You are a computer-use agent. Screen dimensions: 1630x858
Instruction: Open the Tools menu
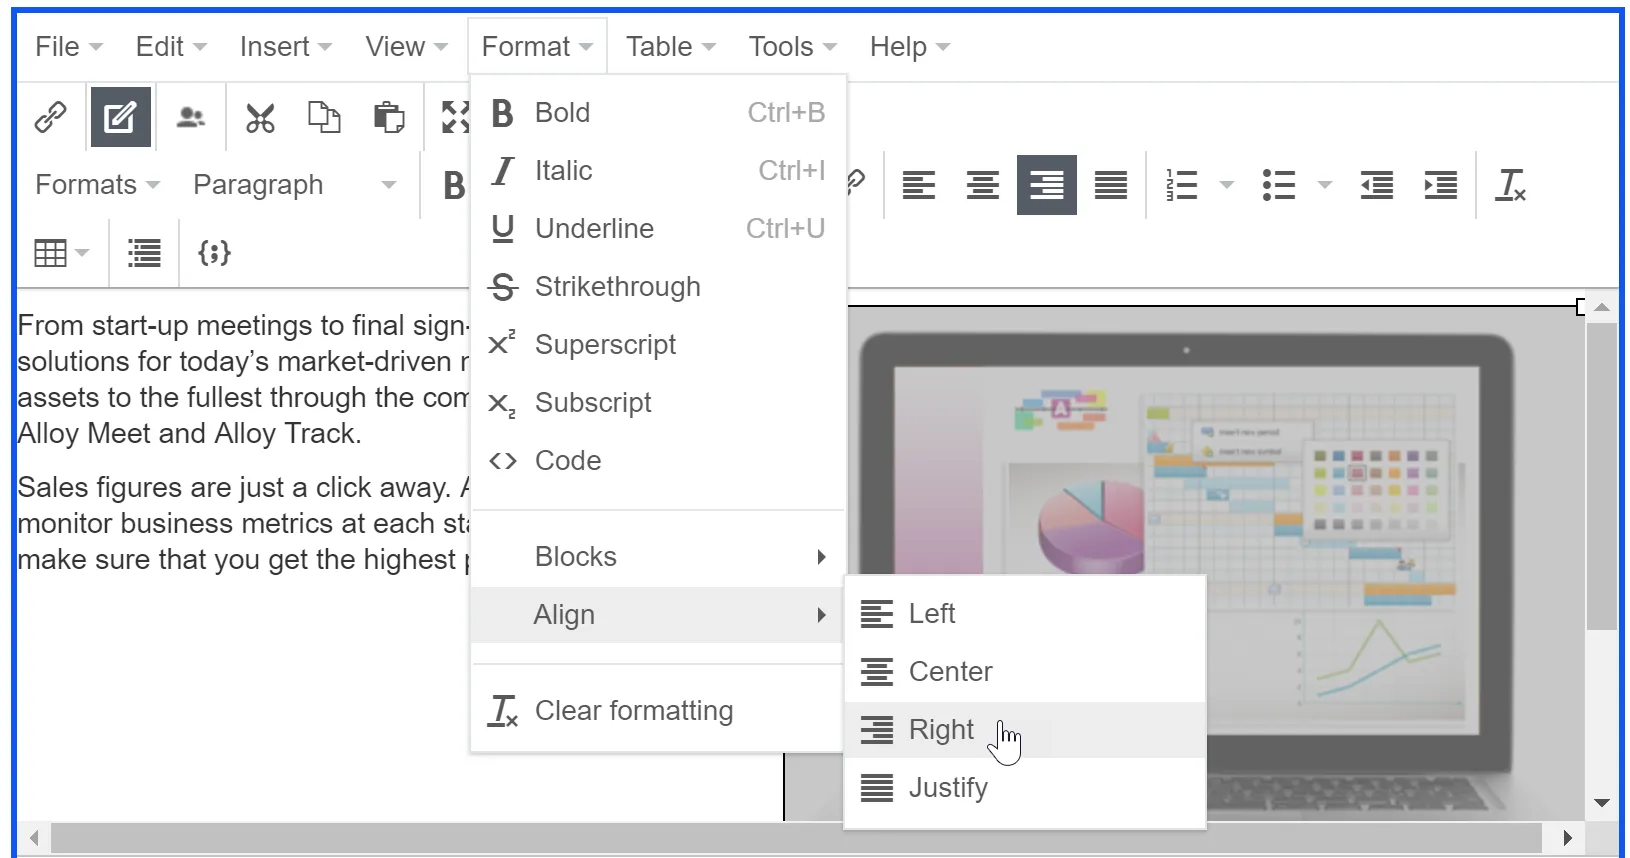(x=792, y=47)
